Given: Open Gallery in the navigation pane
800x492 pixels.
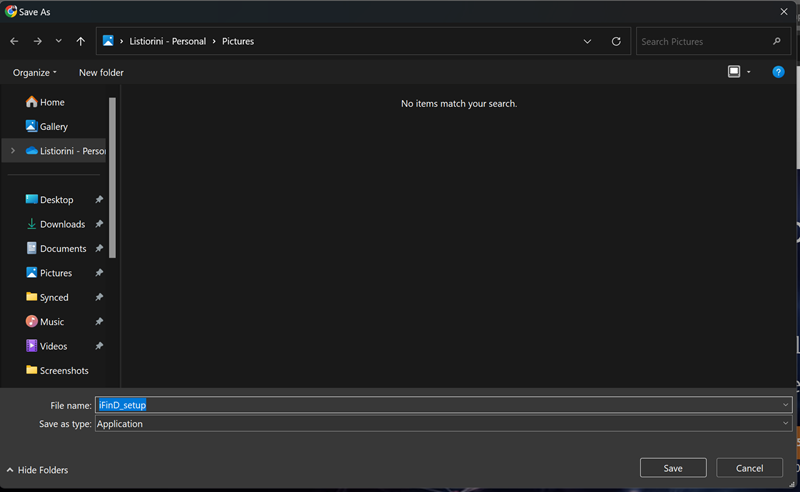Looking at the screenshot, I should point(53,127).
